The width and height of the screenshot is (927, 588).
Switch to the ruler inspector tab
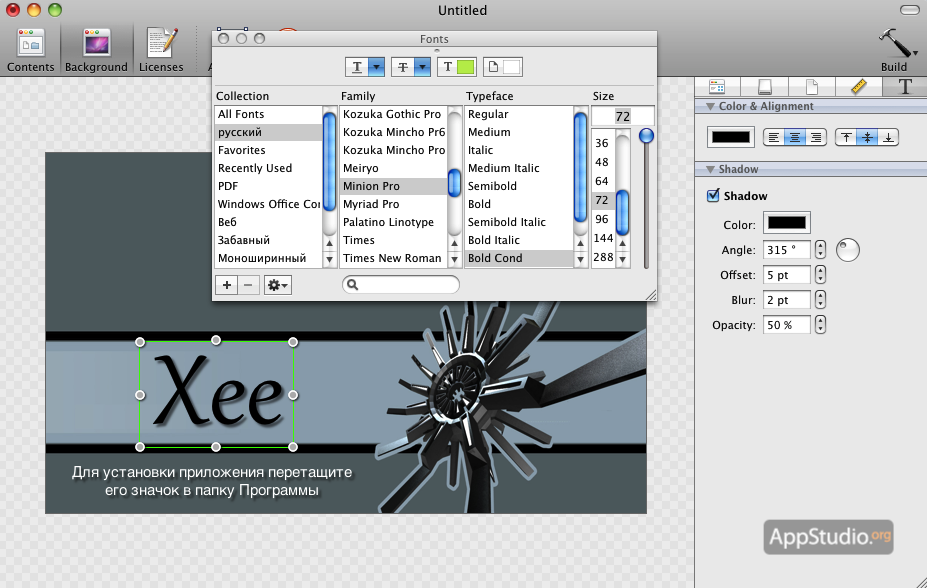(x=858, y=87)
